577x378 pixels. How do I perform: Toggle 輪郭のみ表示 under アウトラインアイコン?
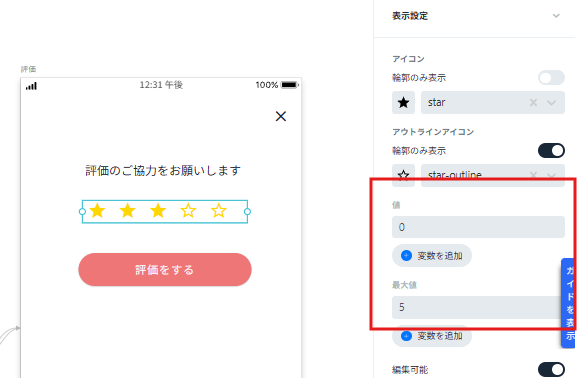(551, 151)
